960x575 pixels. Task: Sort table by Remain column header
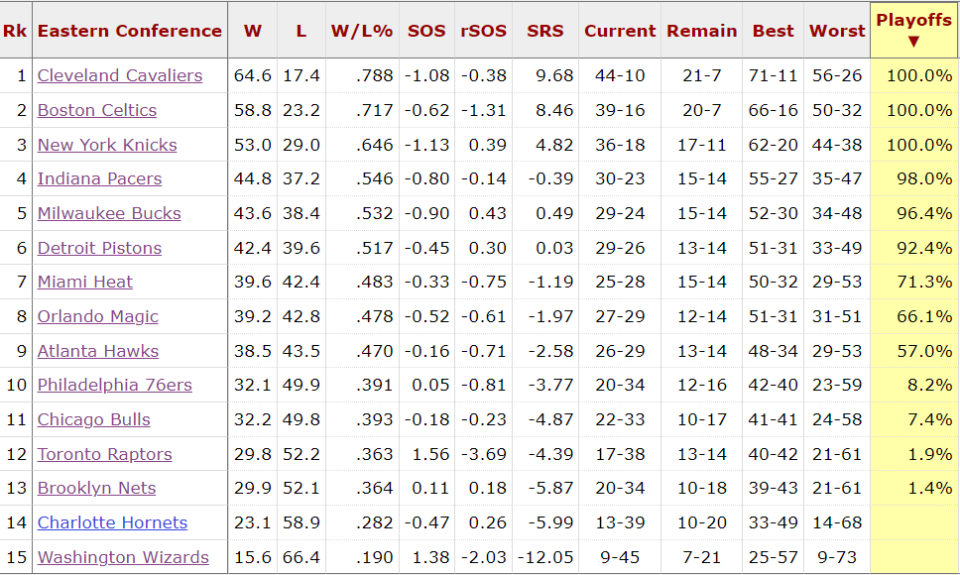click(702, 31)
